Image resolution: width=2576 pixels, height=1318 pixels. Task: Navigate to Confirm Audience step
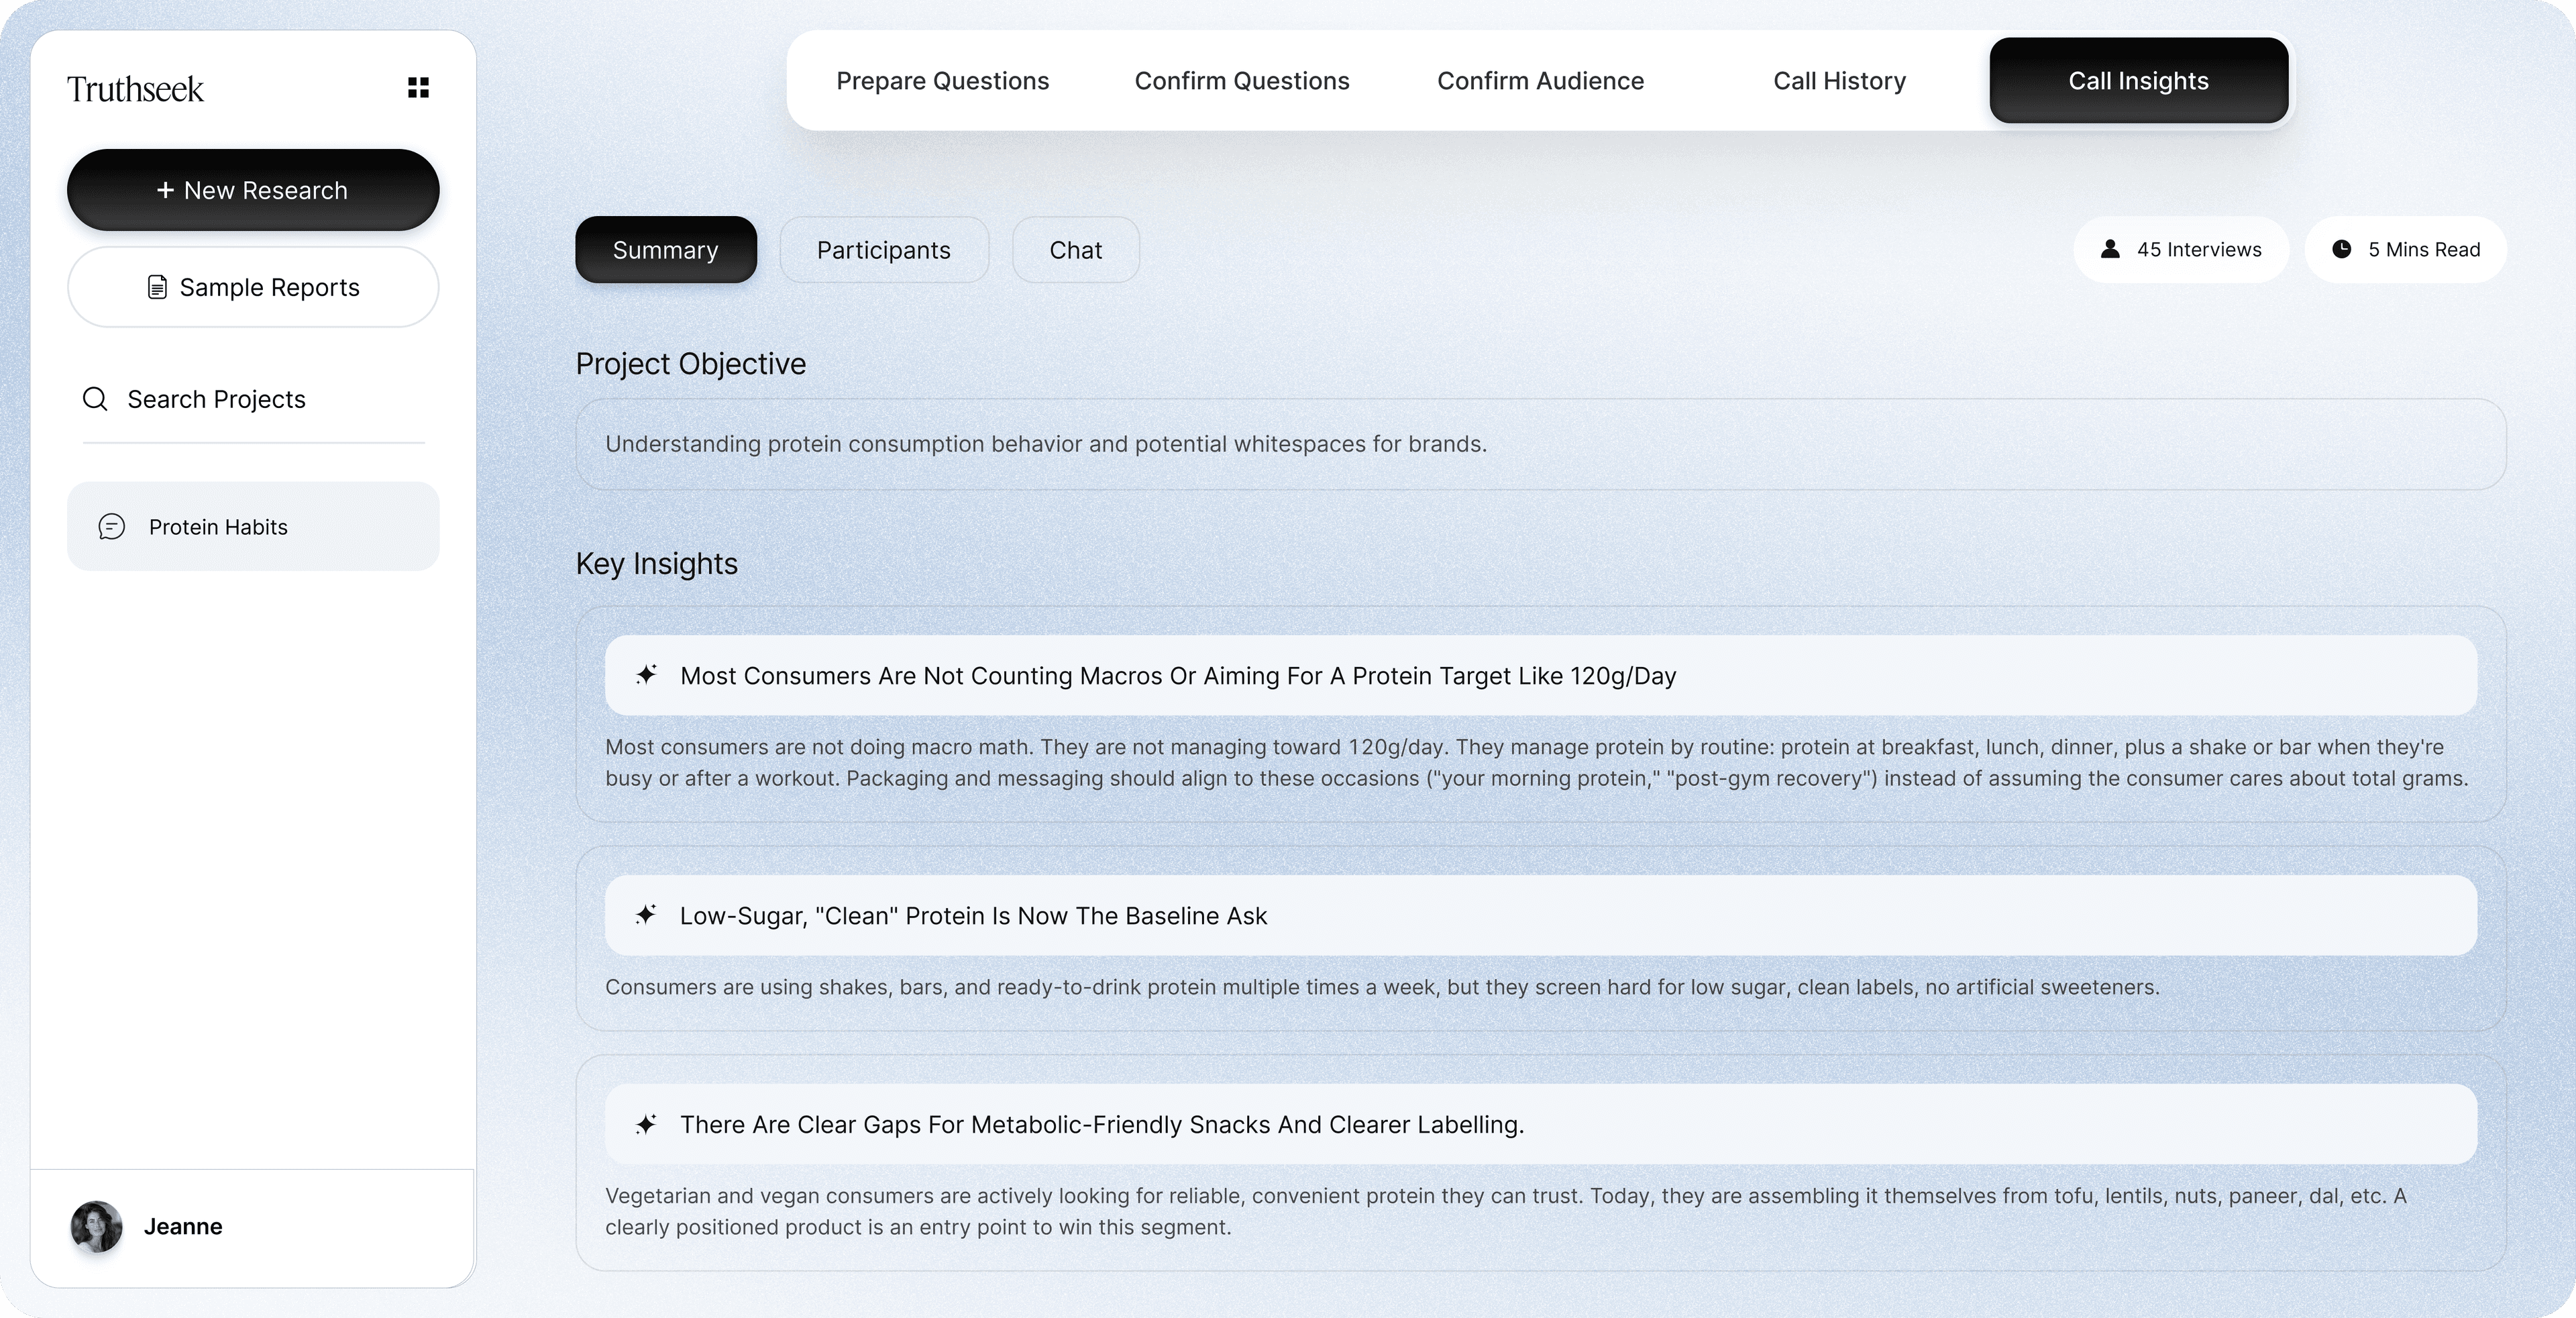click(1540, 81)
